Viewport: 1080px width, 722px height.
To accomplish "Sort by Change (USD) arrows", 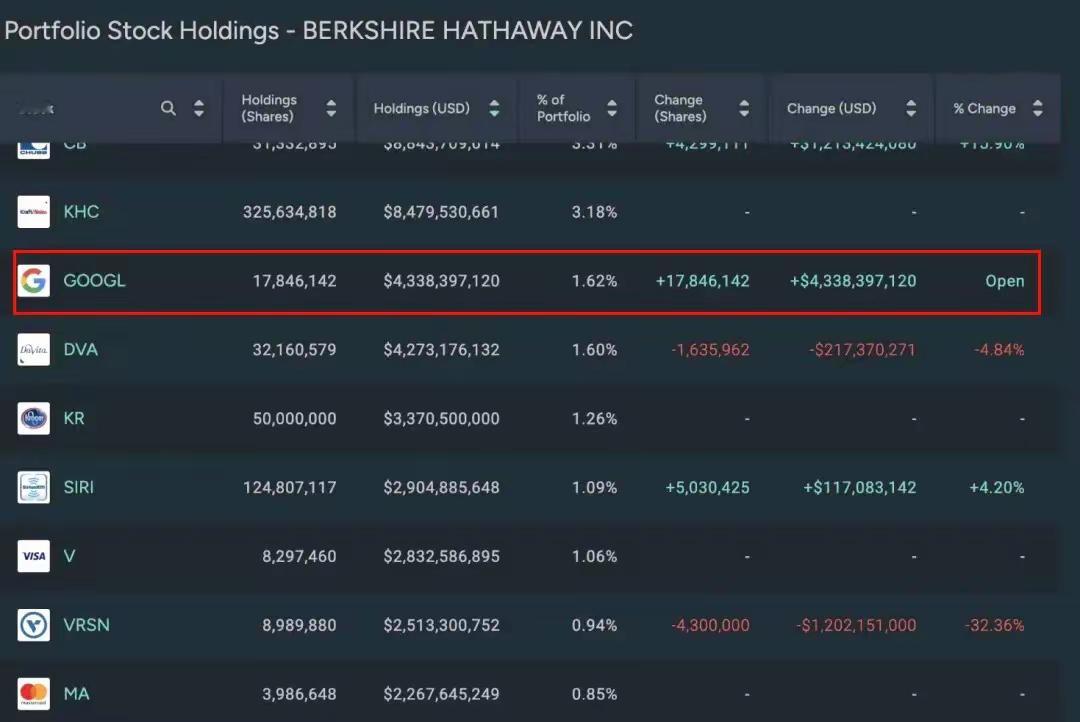I will click(911, 108).
